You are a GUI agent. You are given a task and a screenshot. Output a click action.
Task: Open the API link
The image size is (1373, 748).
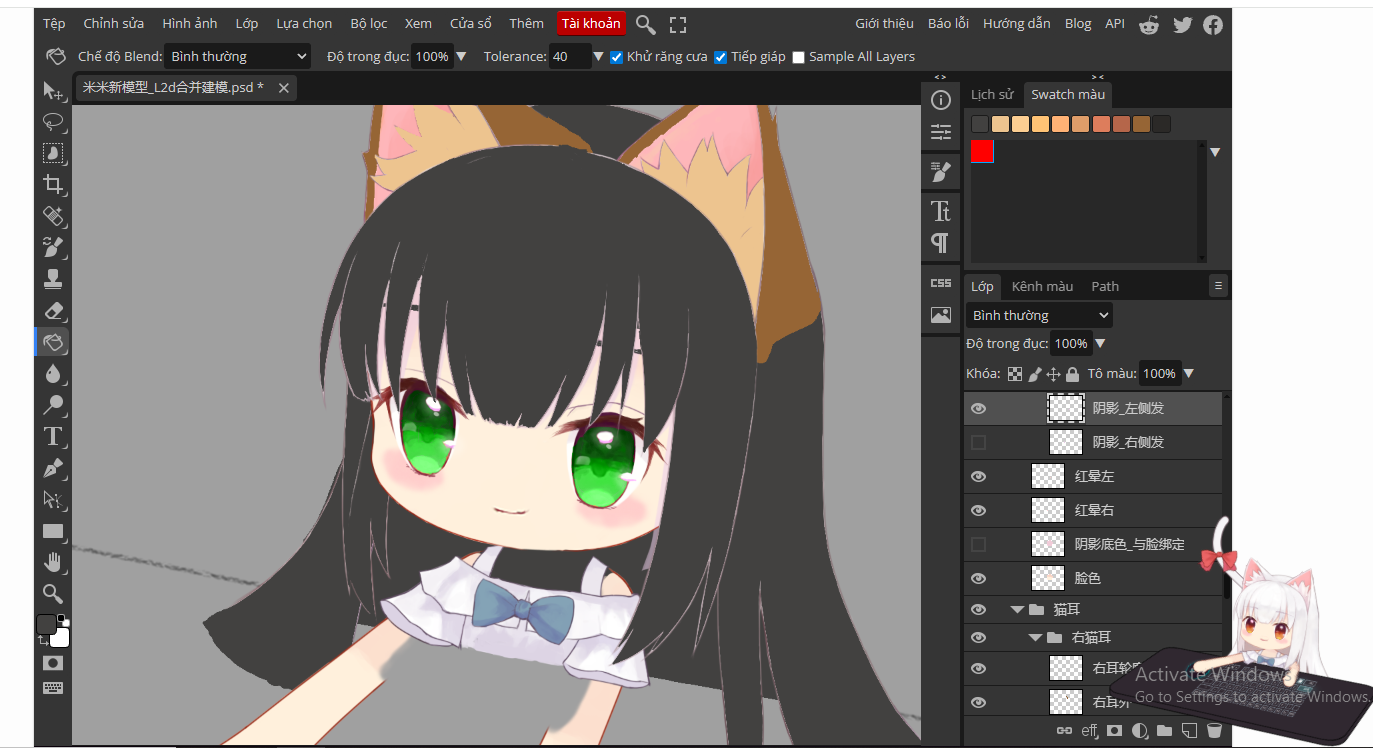1115,24
